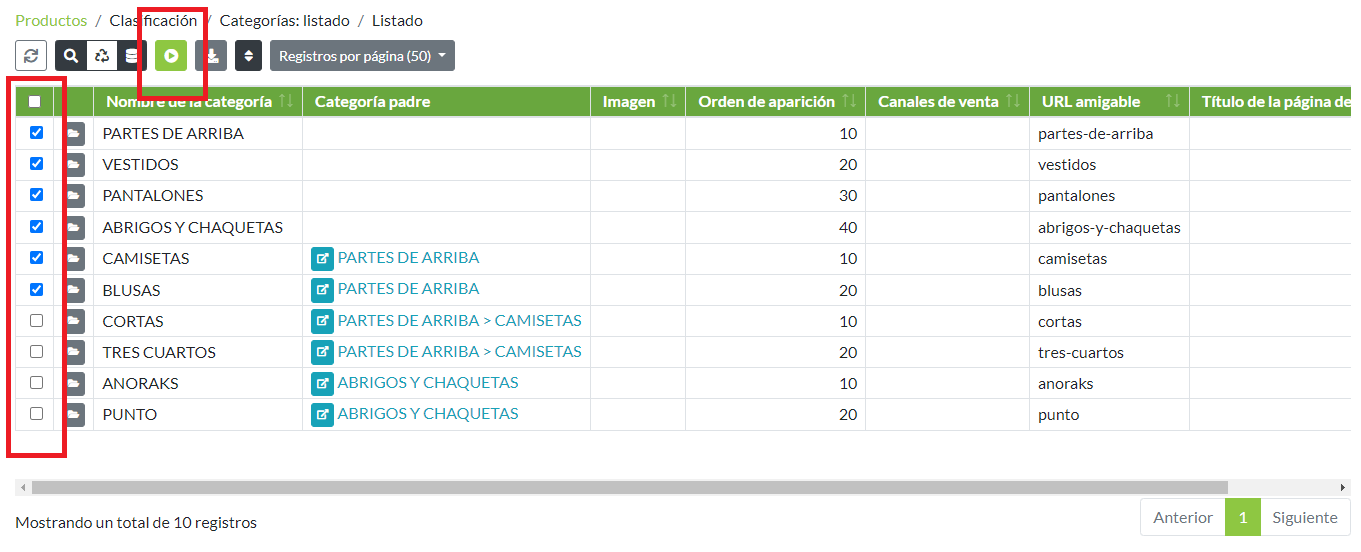Check the ANORAKS row checkbox
The width and height of the screenshot is (1361, 552).
pyautogui.click(x=37, y=382)
